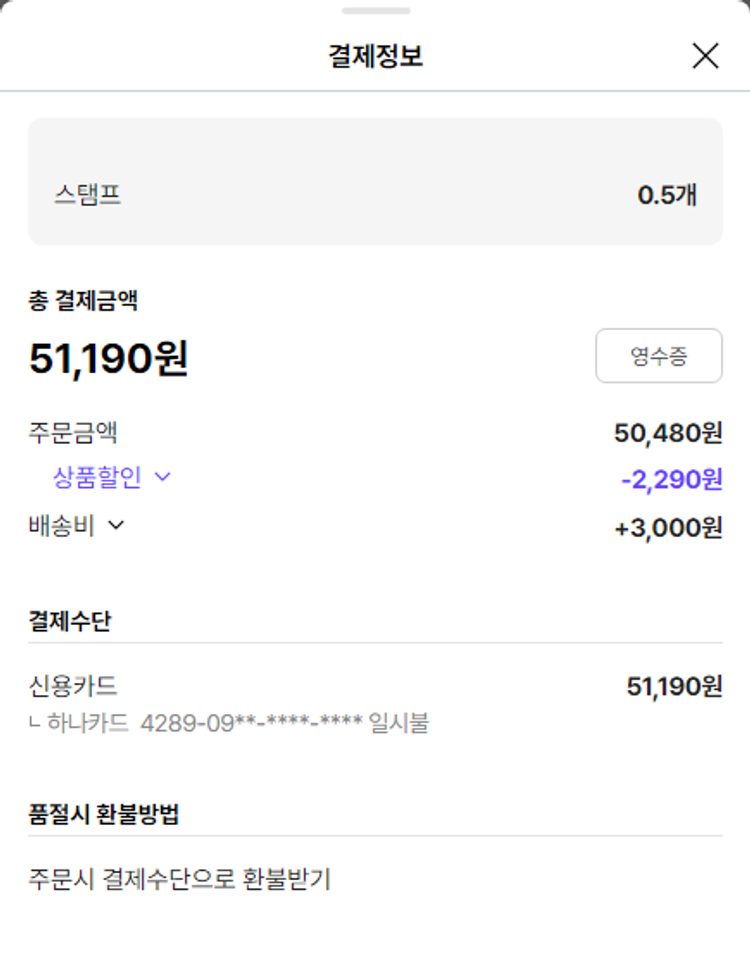Open the 영수증 receipt

(658, 356)
